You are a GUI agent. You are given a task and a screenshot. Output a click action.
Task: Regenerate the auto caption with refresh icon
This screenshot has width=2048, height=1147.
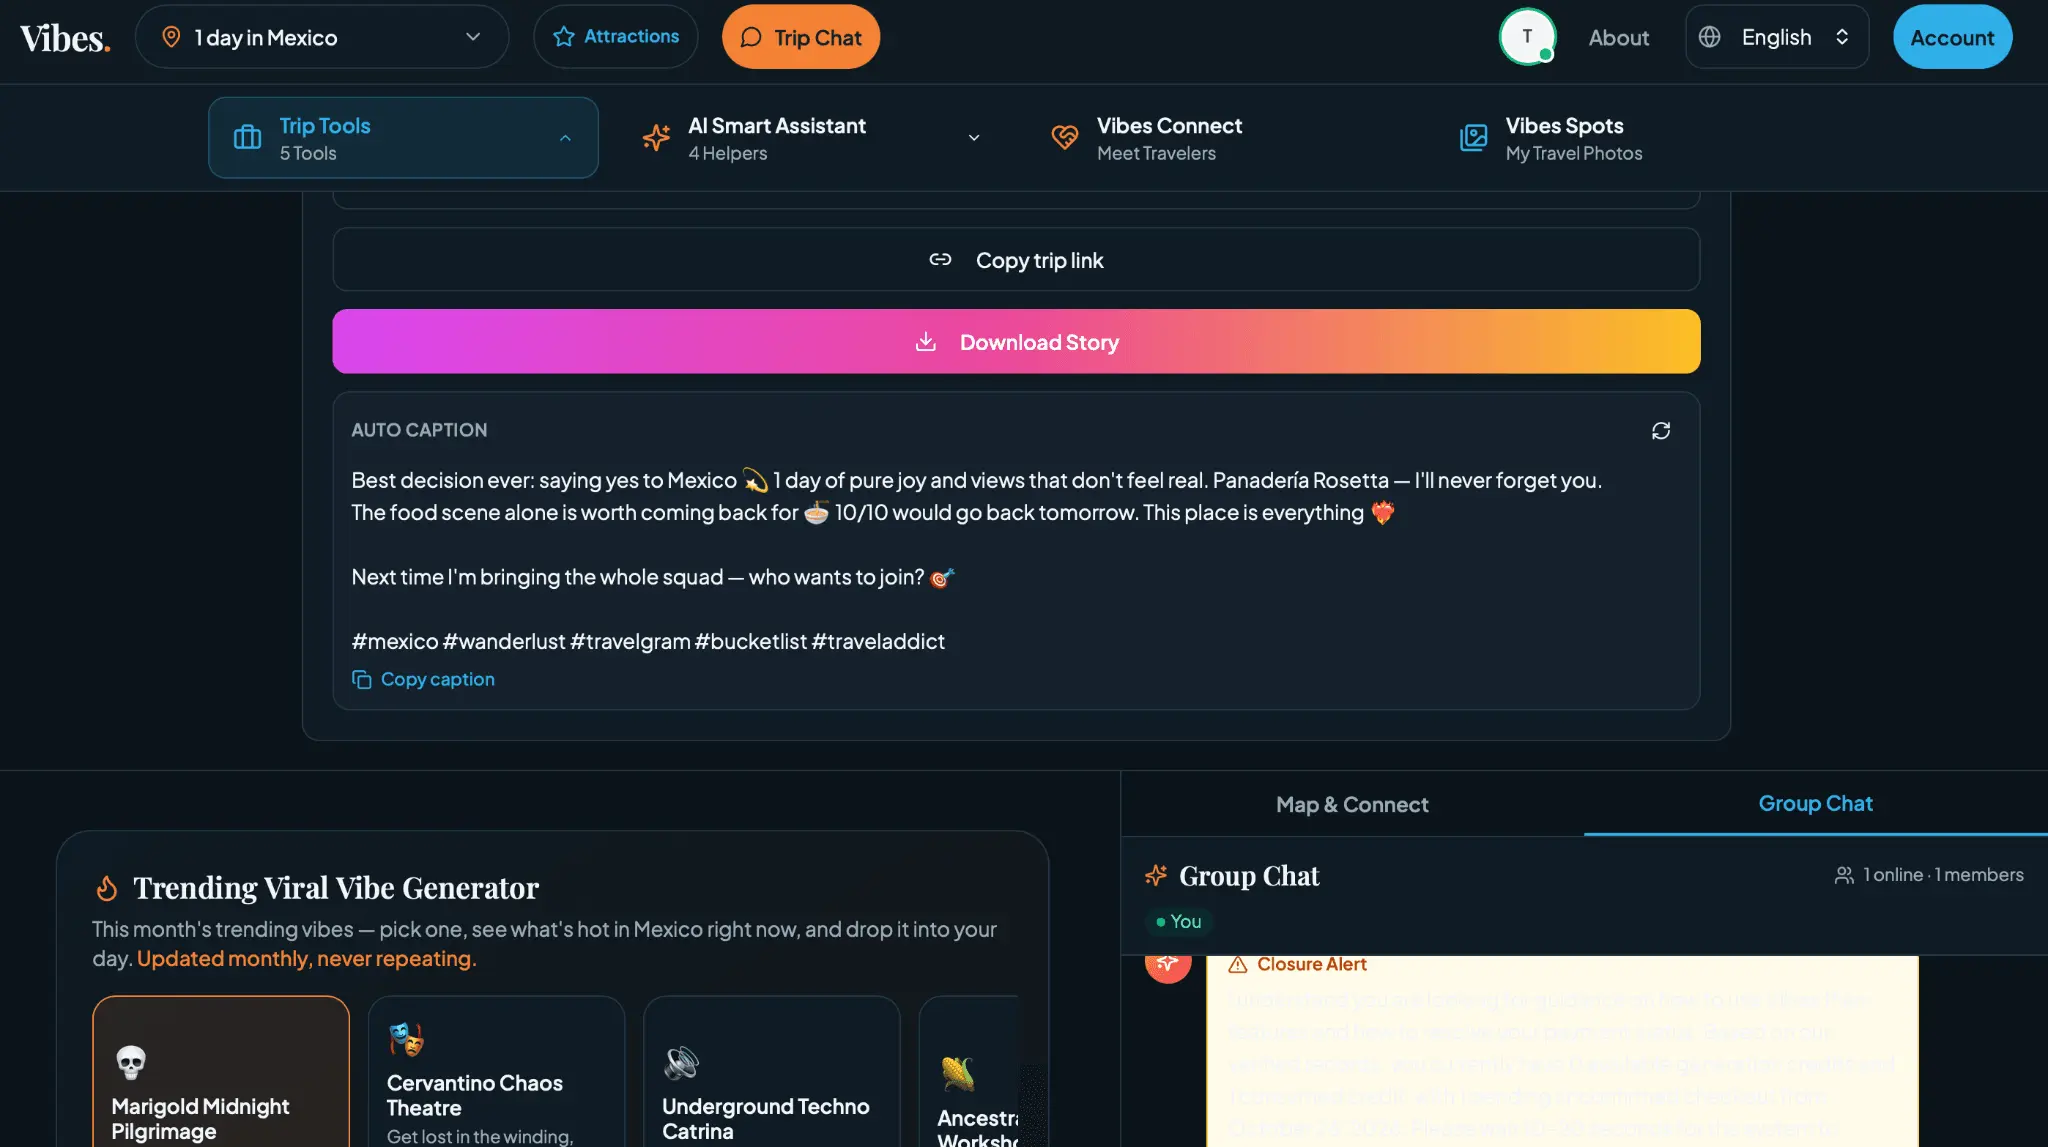(1661, 431)
